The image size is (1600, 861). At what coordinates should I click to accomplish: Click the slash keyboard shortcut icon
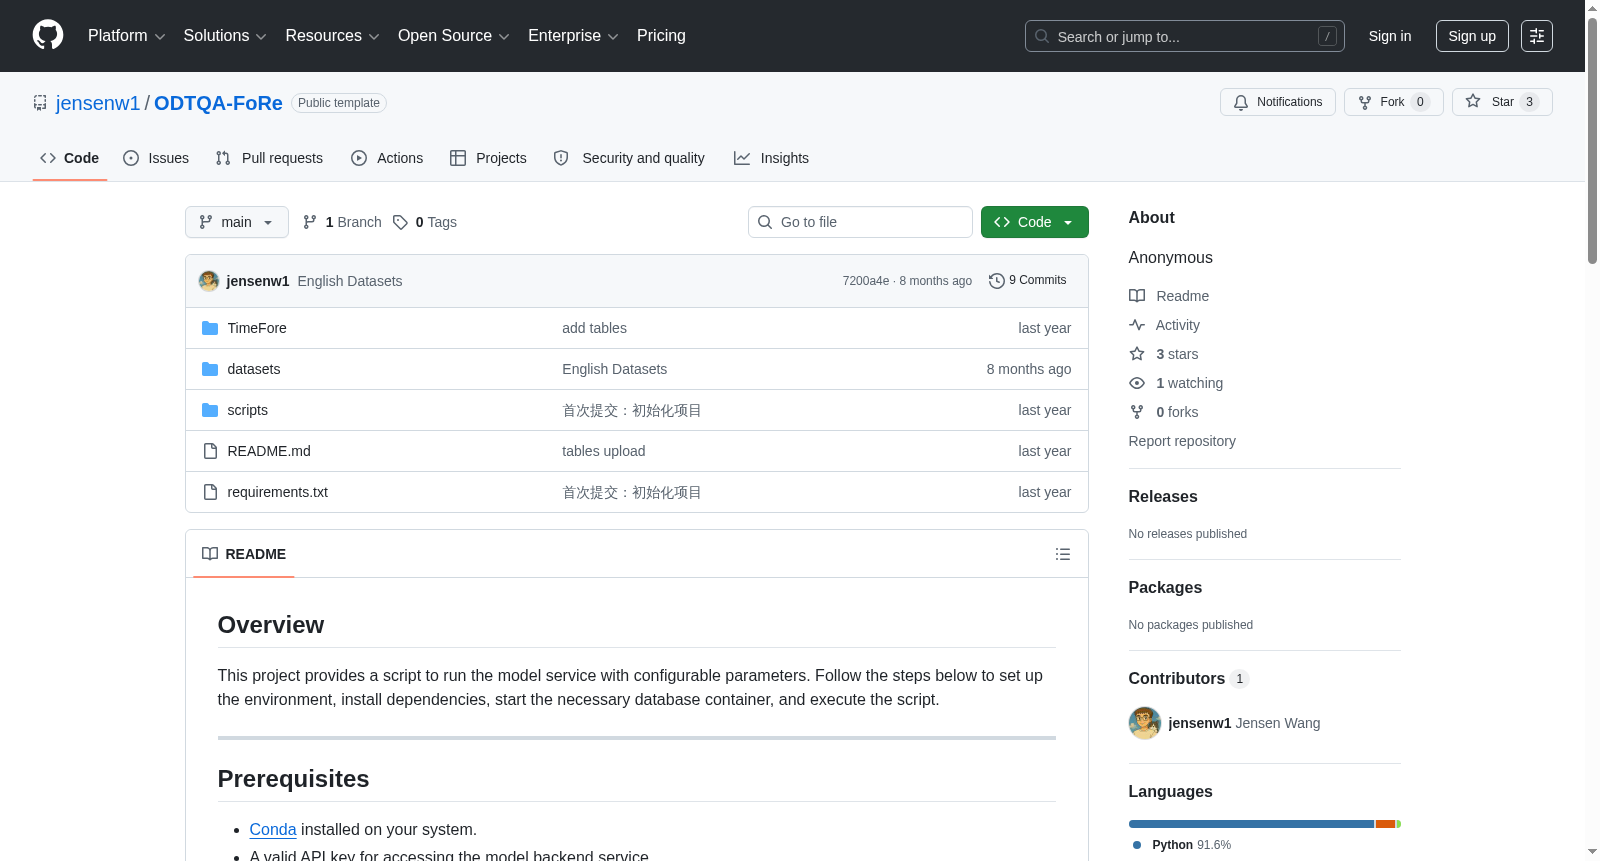coord(1327,36)
